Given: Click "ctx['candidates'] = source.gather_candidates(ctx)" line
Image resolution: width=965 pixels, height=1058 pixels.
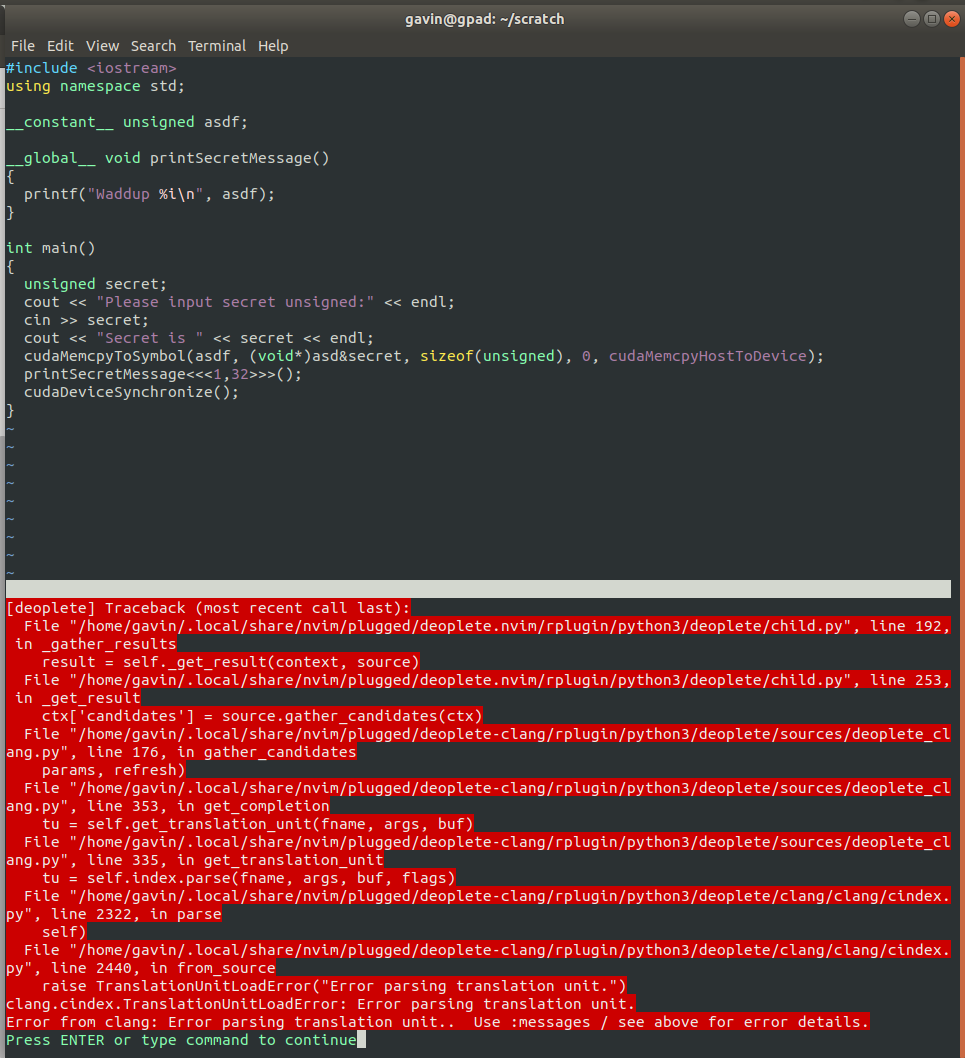Looking at the screenshot, I should coord(262,716).
